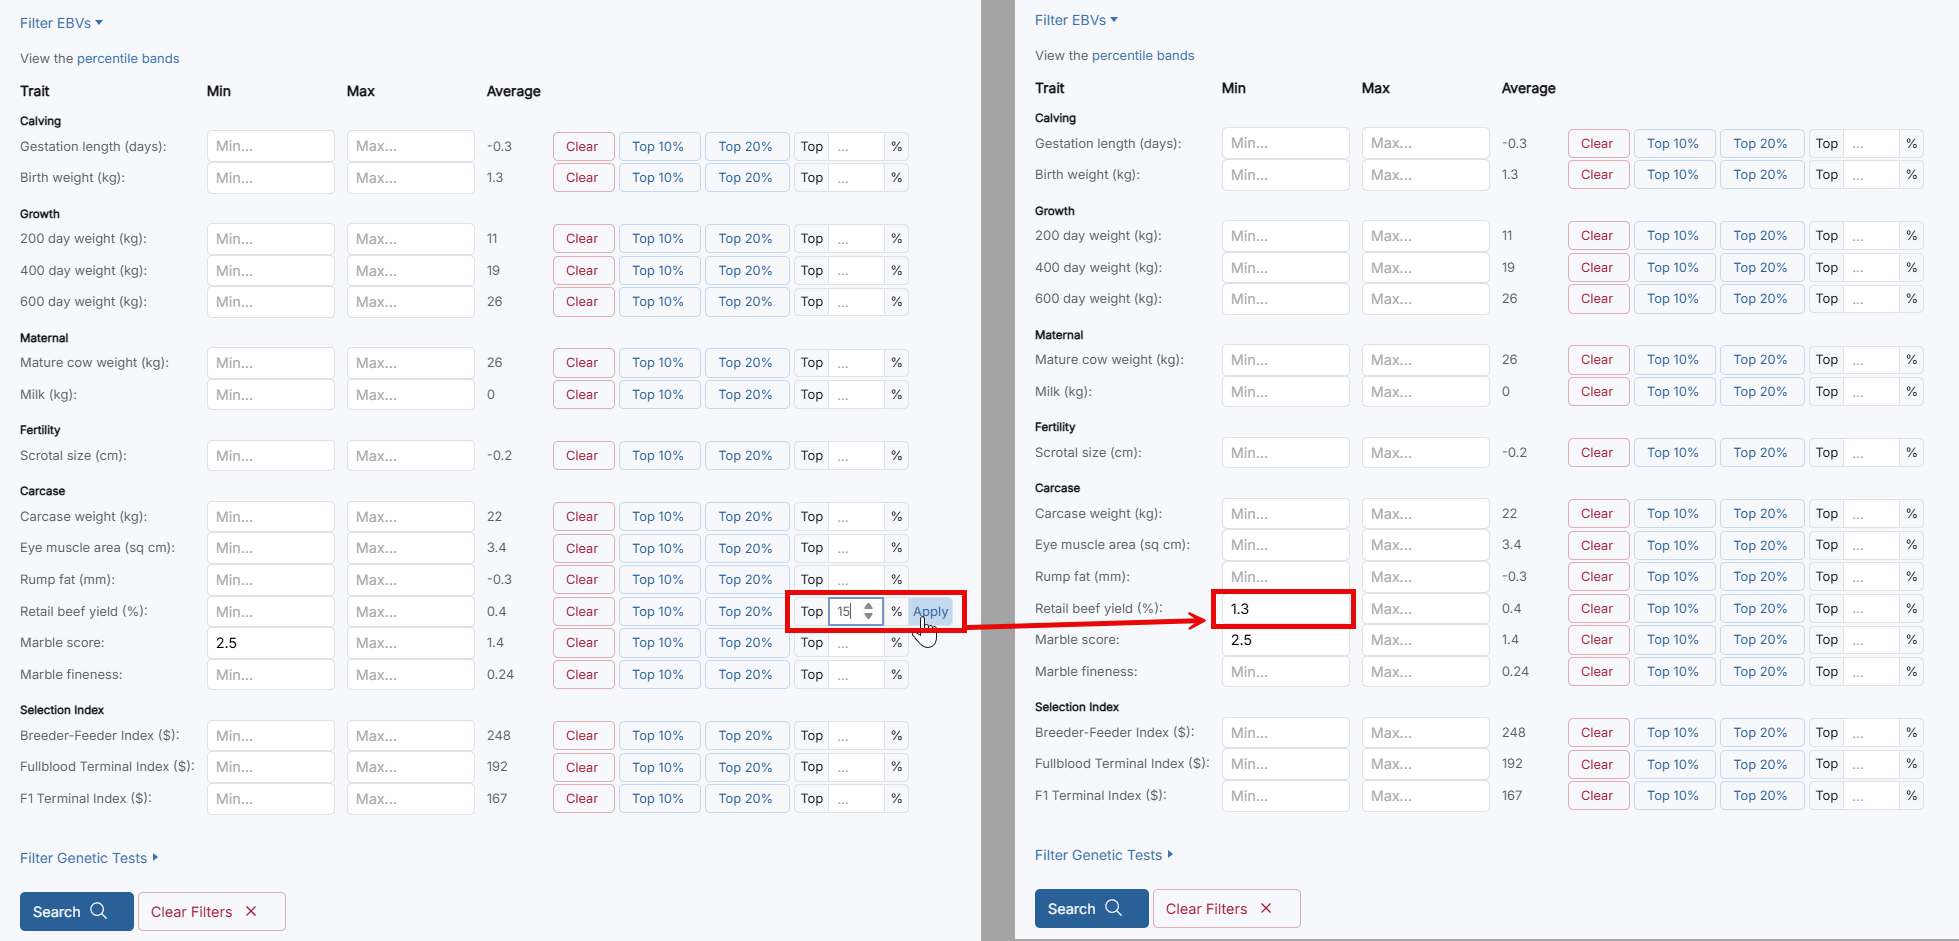Click Top percent field for Scrotal size, right panel
Screen dimensions: 1959x941
[x=1872, y=453]
